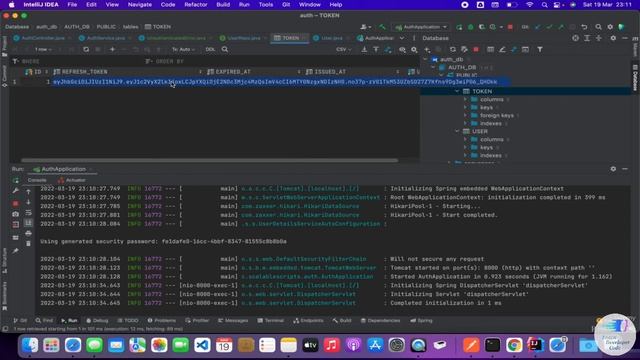Clear console with trash icon

(x=28, y=244)
